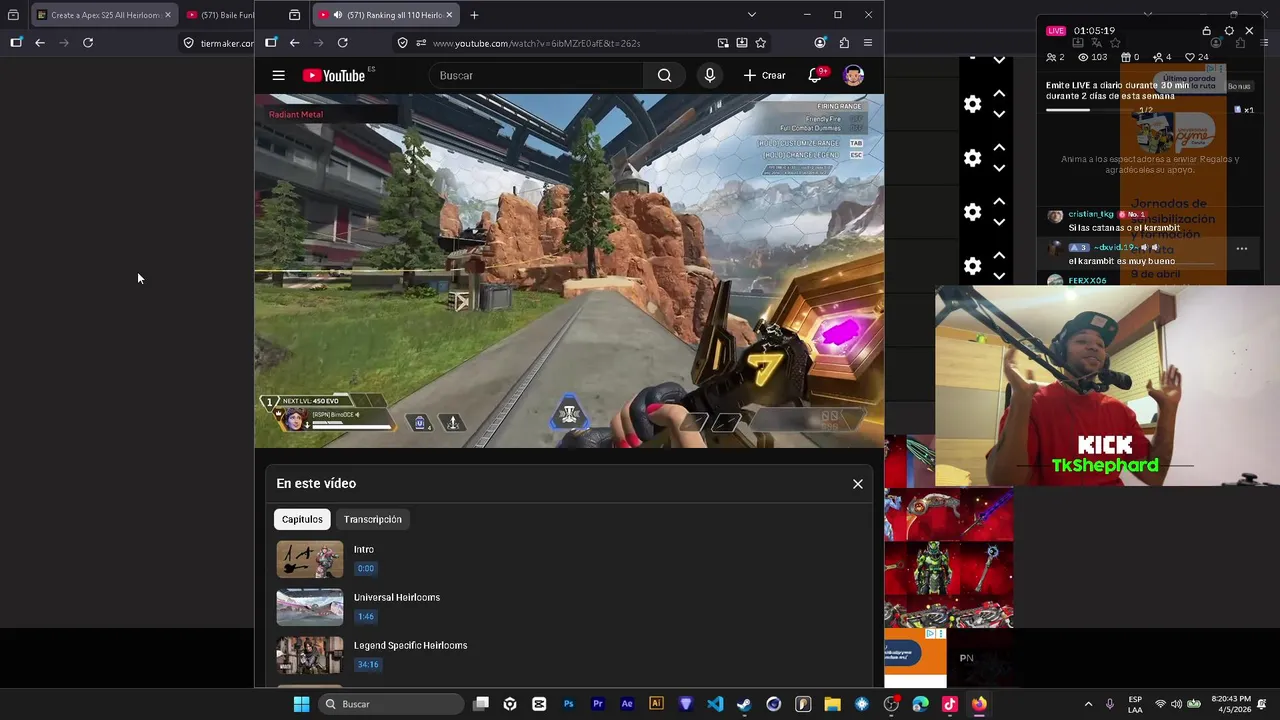Image resolution: width=1280 pixels, height=720 pixels.
Task: Open the Firefox account icon in toolbar
Action: tap(820, 43)
